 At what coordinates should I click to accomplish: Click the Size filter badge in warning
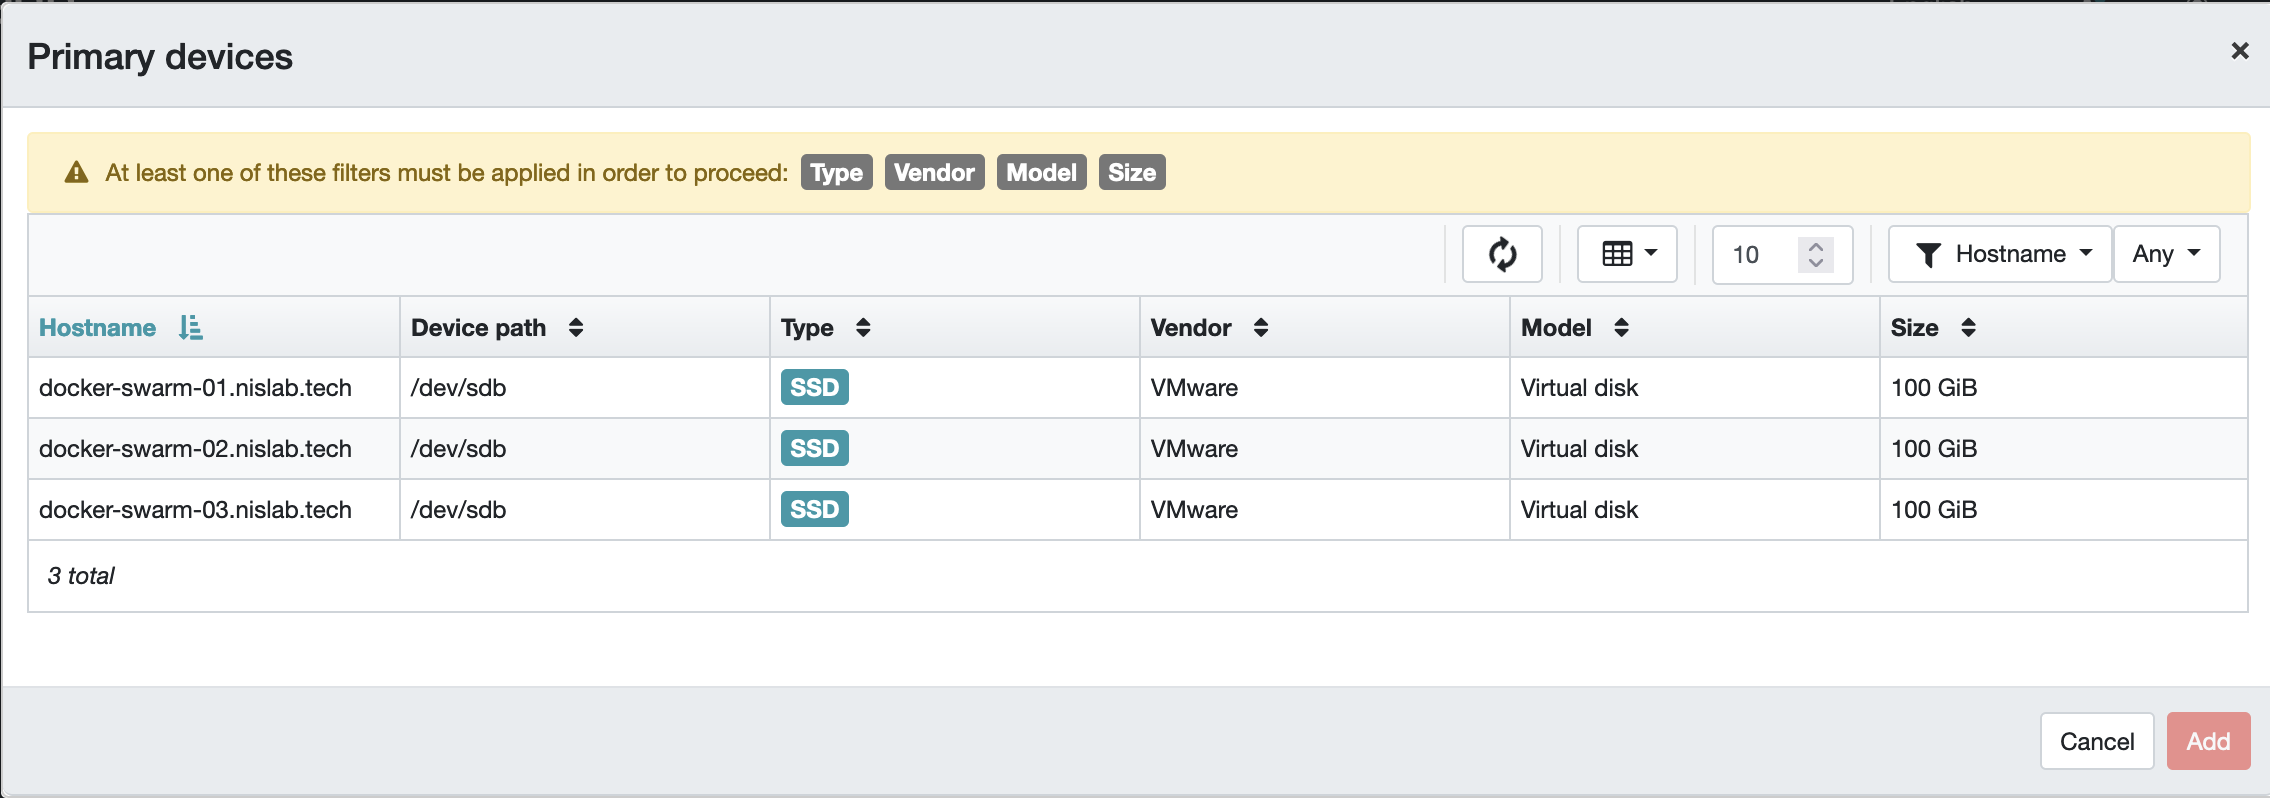click(x=1131, y=172)
